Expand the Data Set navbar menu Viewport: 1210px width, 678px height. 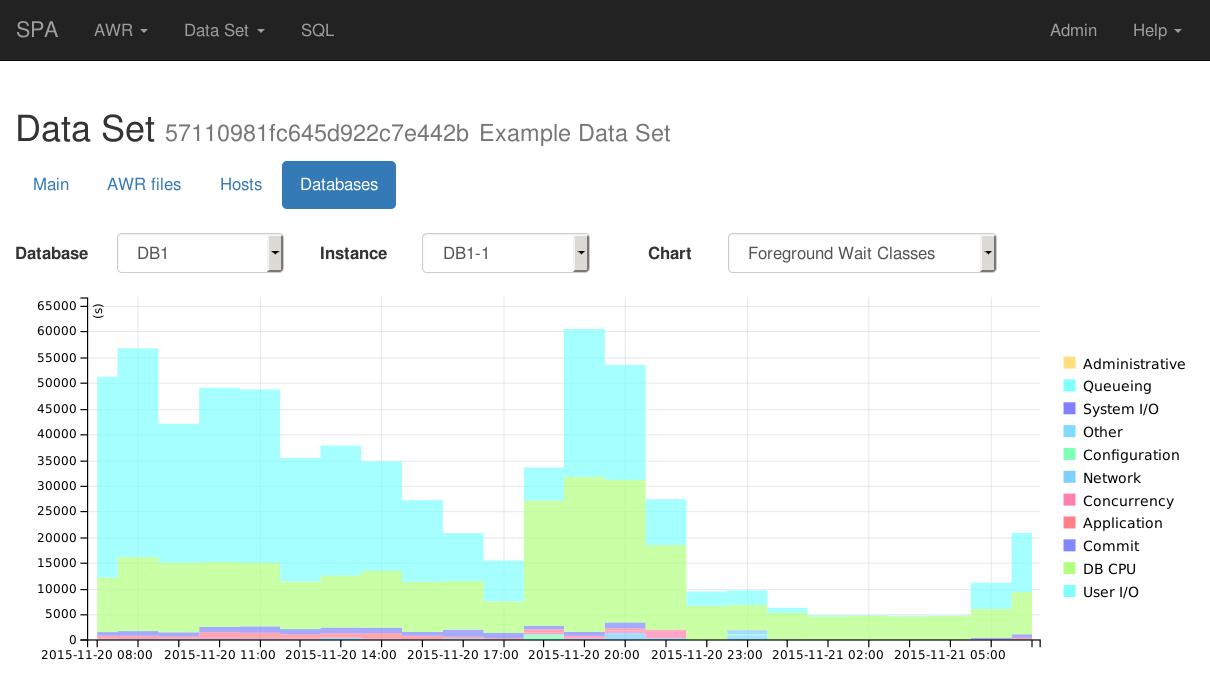point(224,30)
